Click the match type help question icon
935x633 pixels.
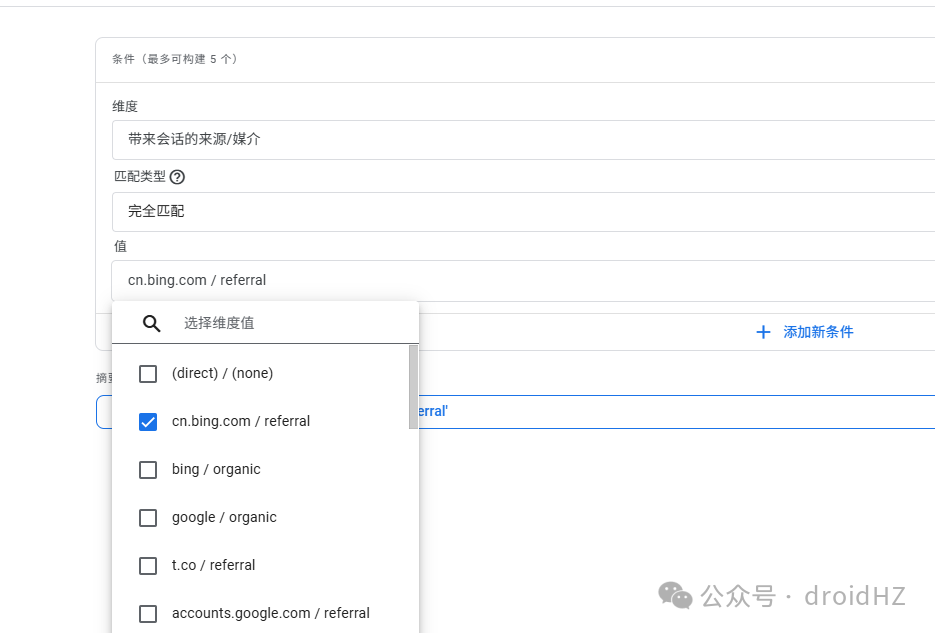pos(177,177)
